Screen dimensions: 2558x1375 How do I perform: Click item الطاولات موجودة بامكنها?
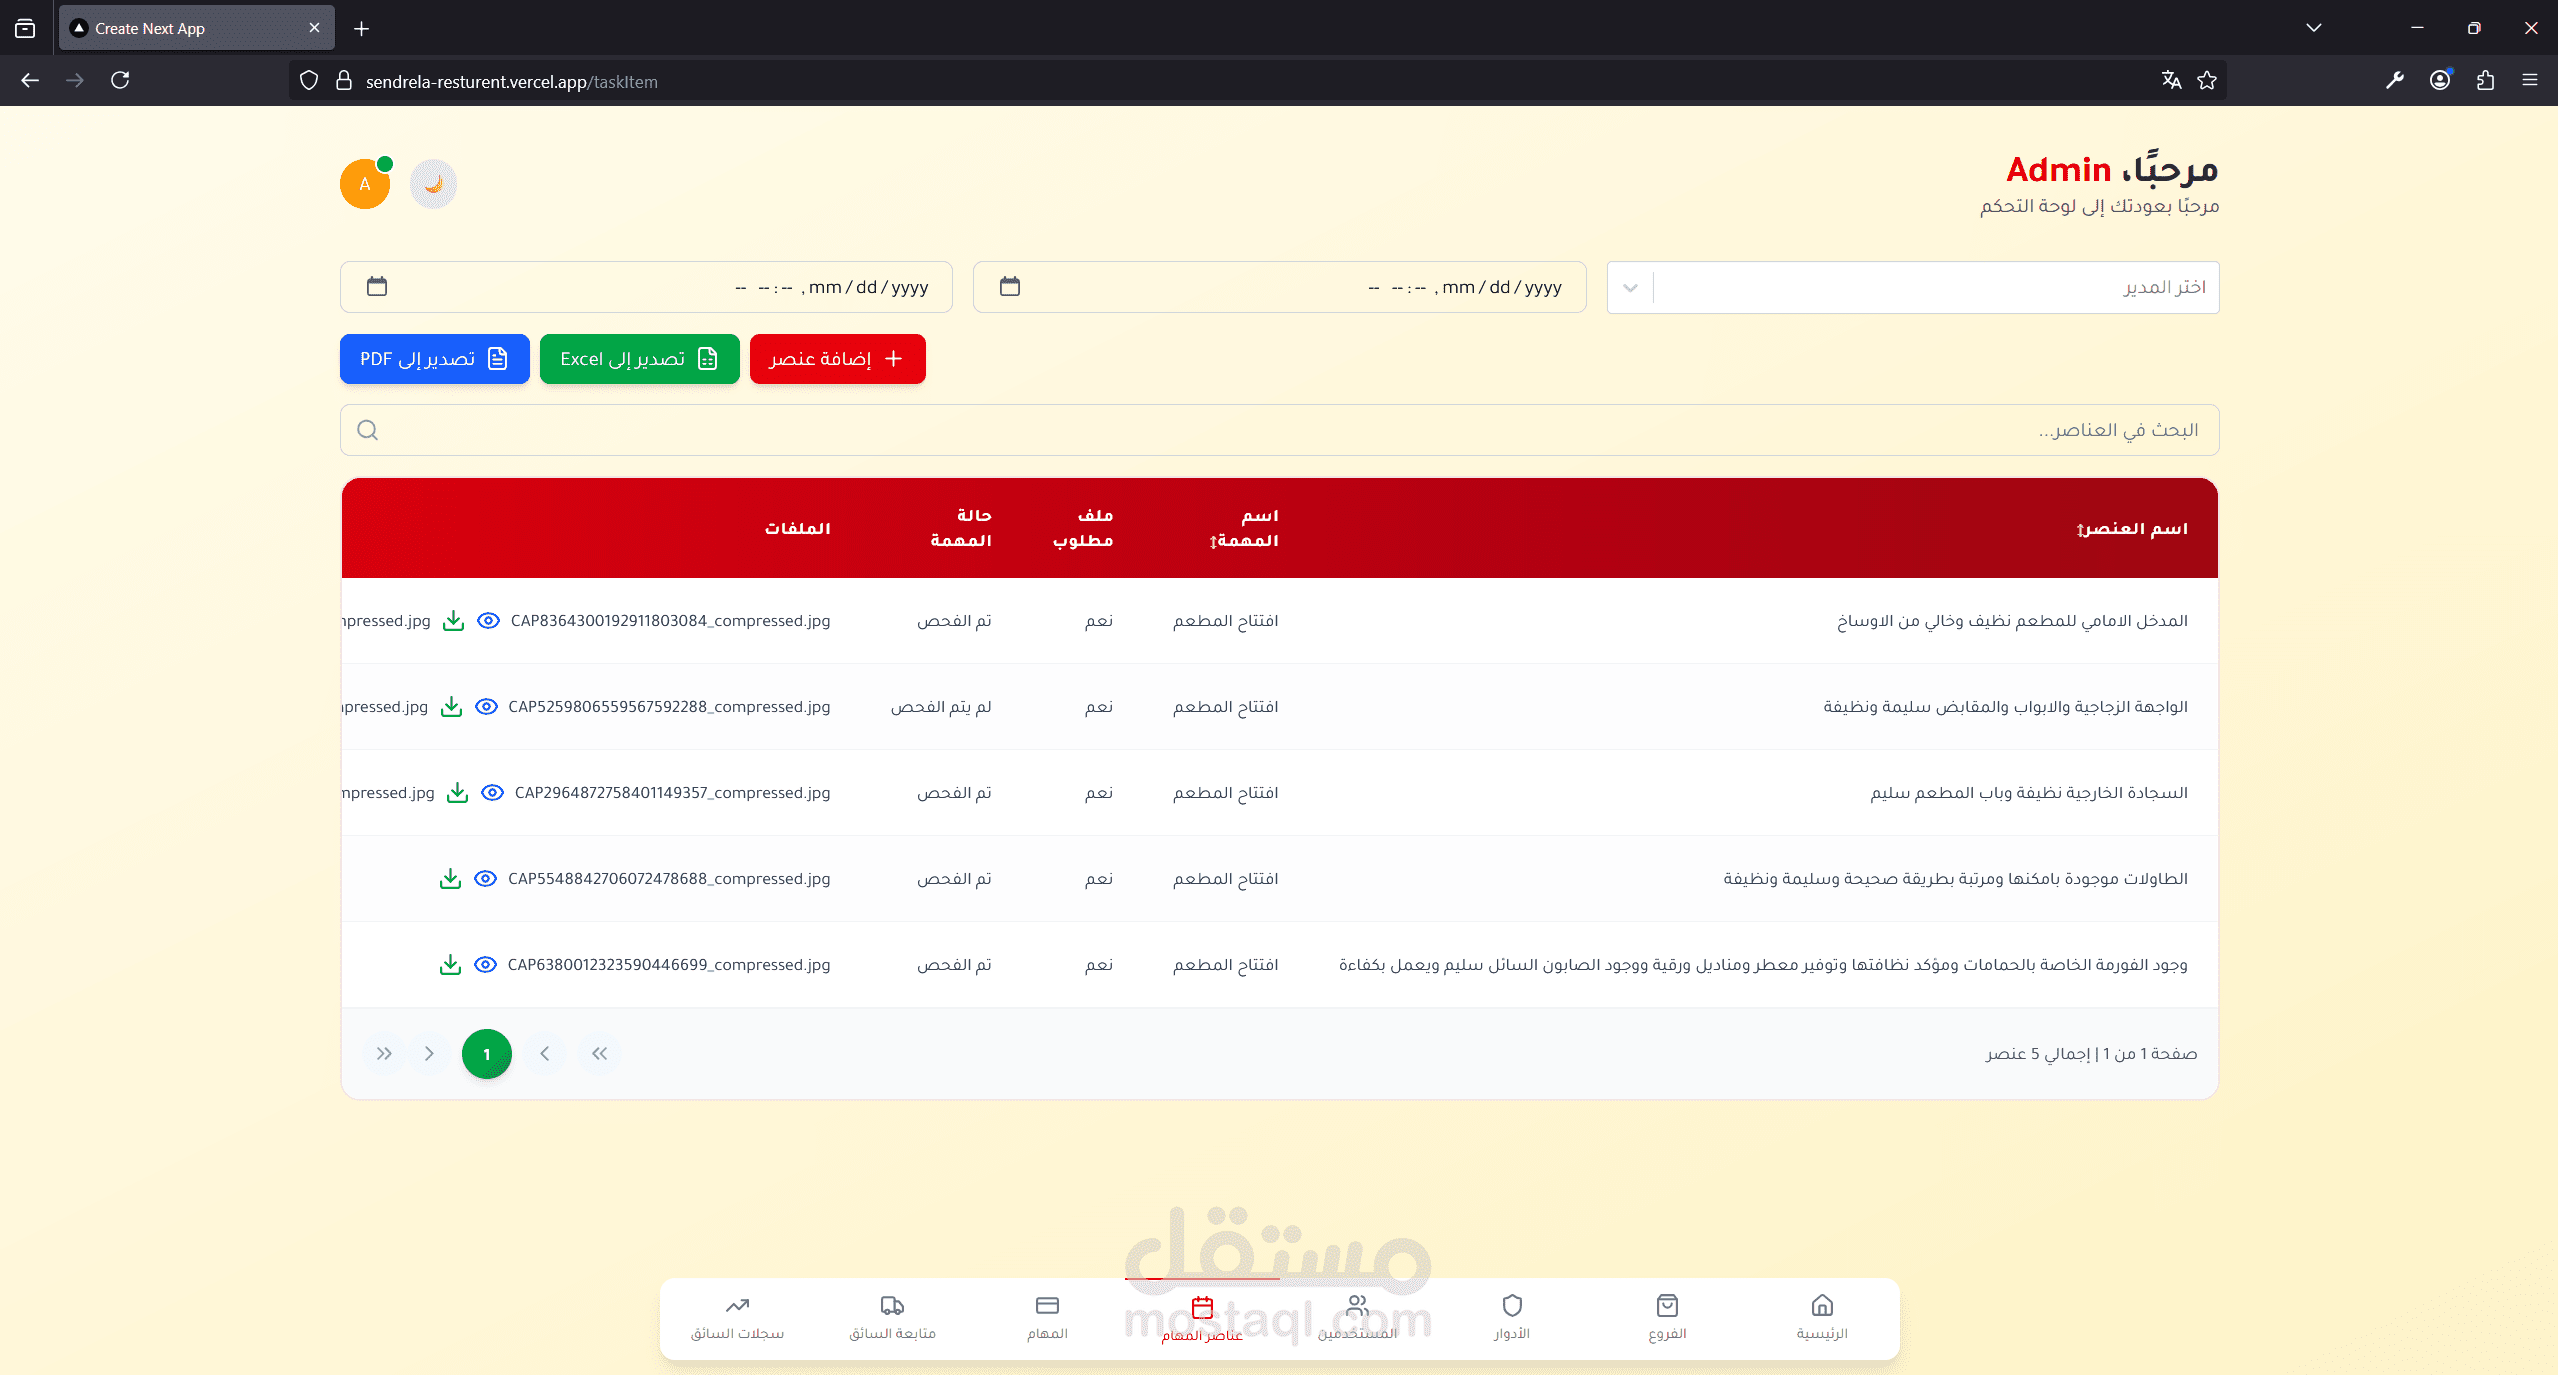[x=1955, y=879]
